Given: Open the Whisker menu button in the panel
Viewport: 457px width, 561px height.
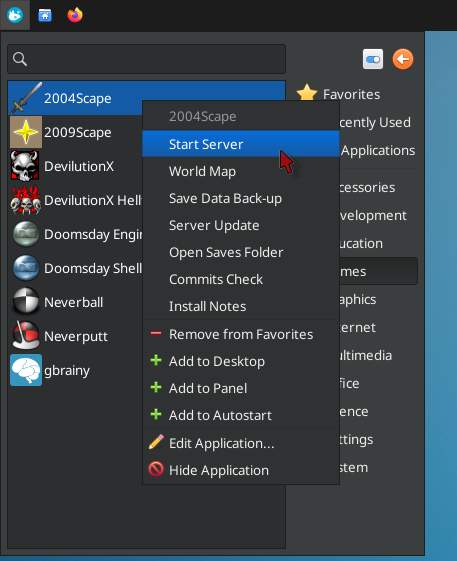Looking at the screenshot, I should click(15, 15).
